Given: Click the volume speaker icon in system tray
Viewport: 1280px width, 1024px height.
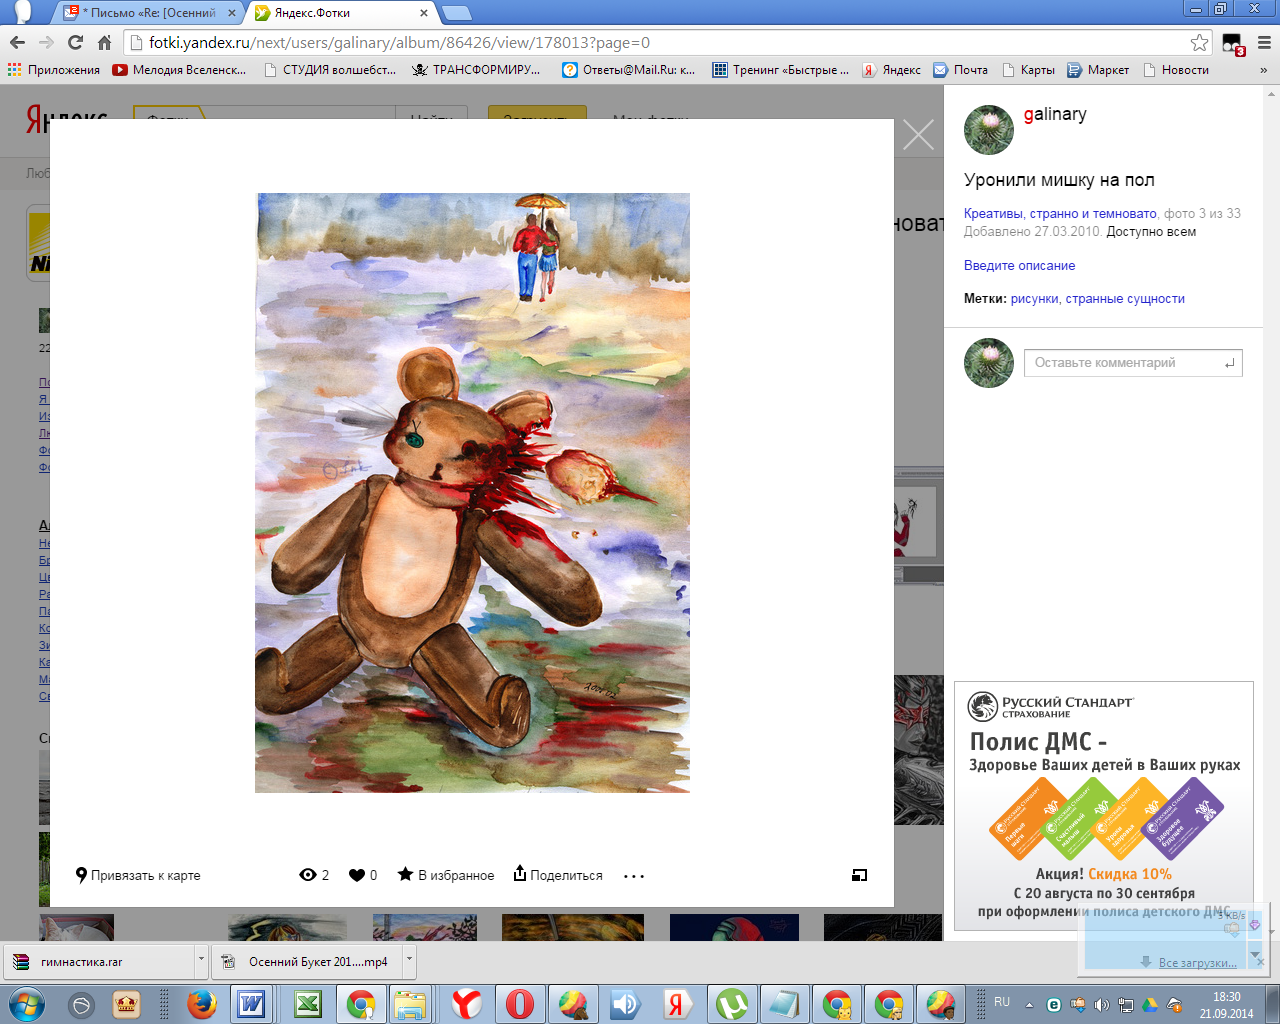Looking at the screenshot, I should [x=1102, y=1004].
